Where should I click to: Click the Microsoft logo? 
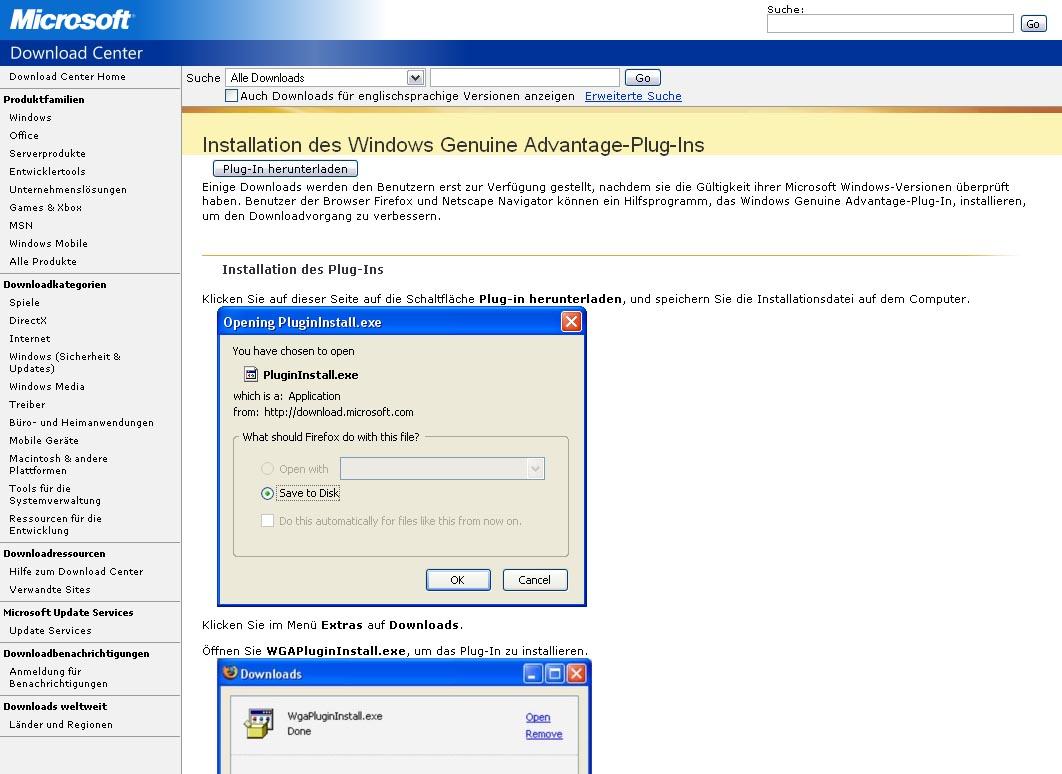click(x=70, y=19)
